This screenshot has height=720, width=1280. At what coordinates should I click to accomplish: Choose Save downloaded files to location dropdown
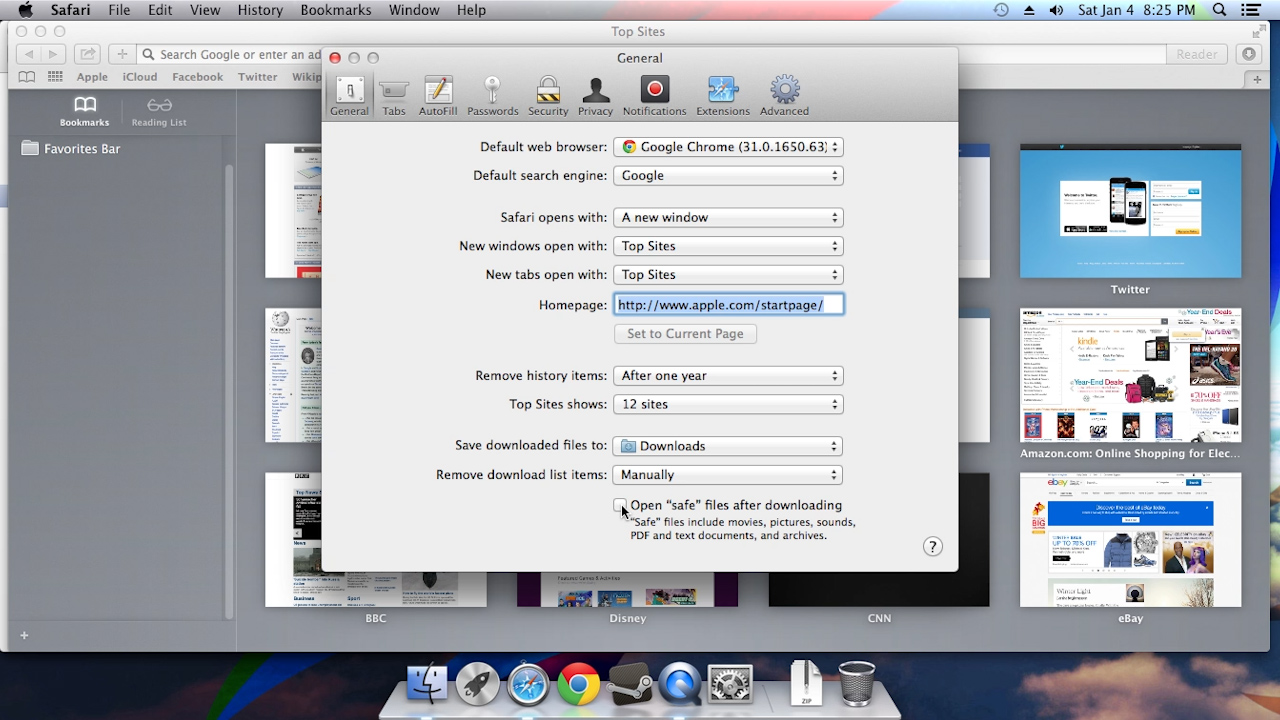(728, 447)
